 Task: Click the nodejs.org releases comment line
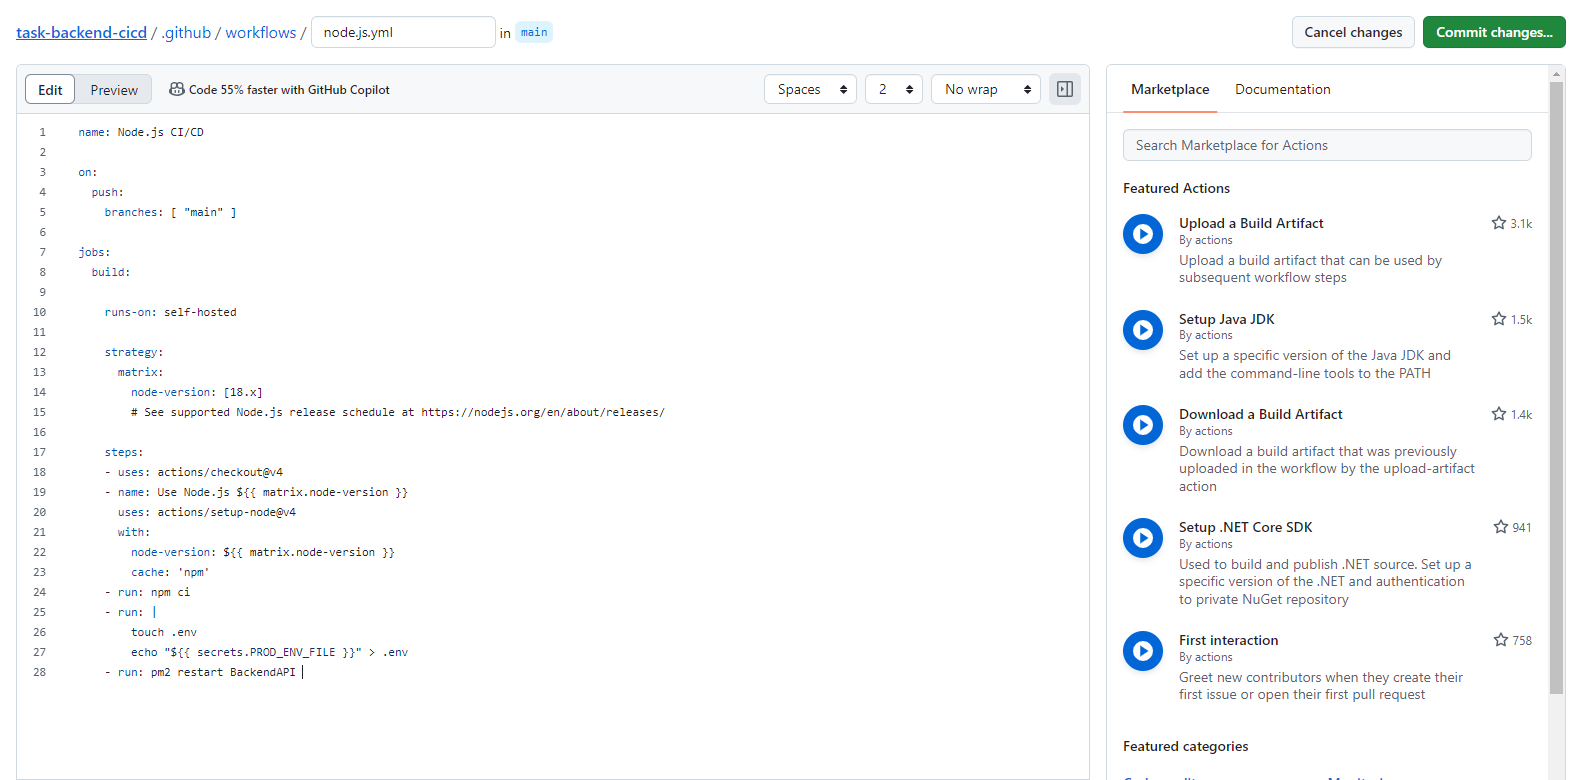398,412
